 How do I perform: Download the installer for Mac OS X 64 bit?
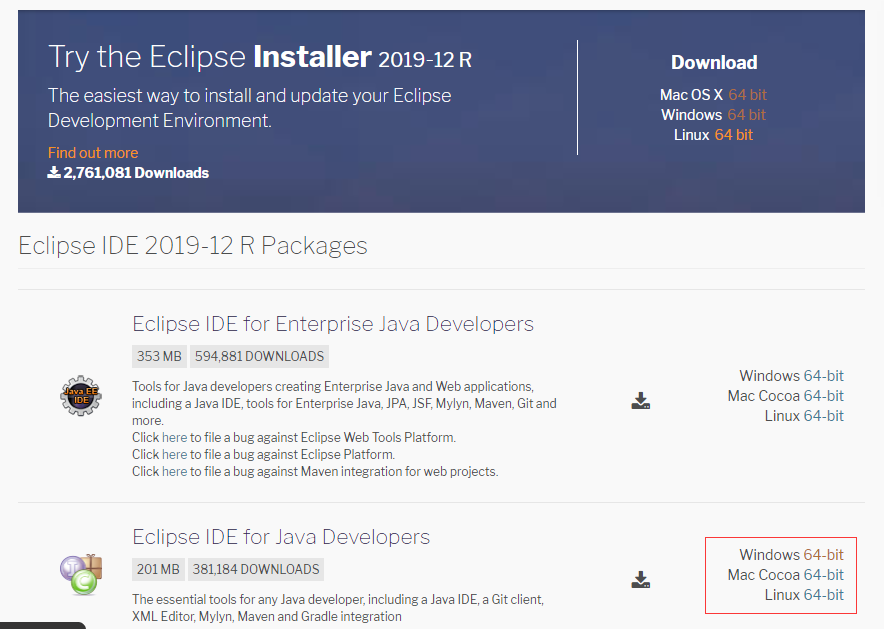coord(746,94)
